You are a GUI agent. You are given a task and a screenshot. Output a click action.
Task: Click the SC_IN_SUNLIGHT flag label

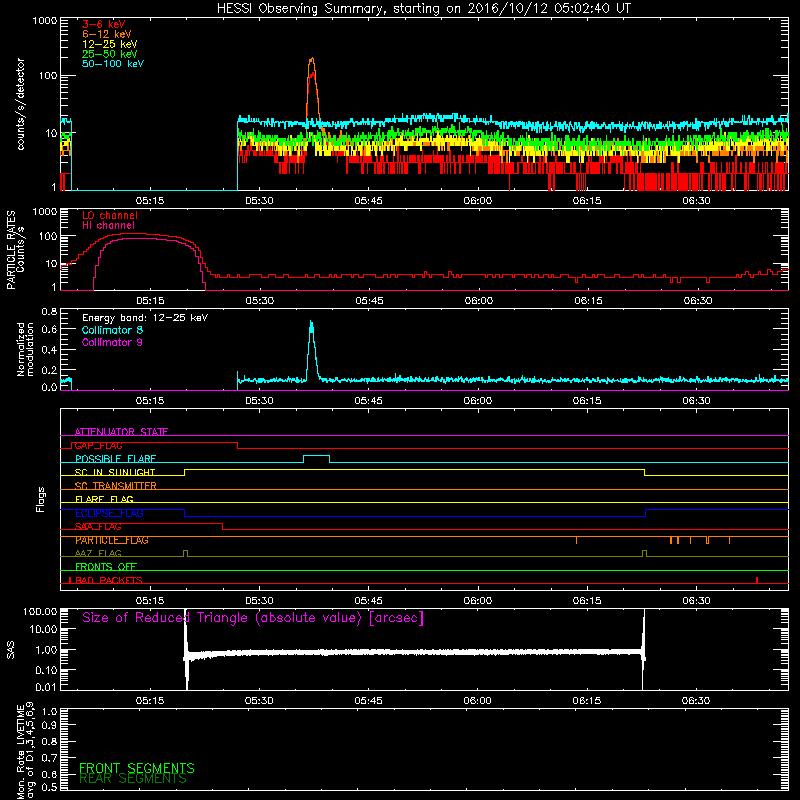pos(115,472)
